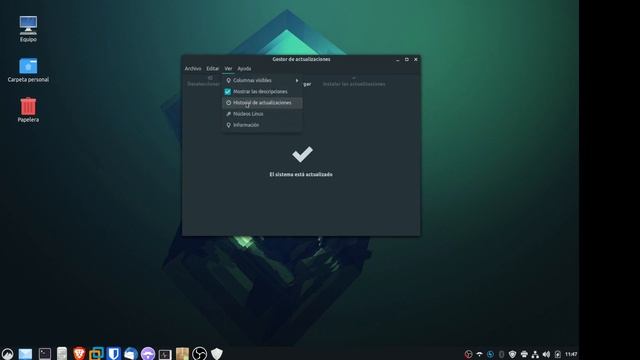Open Bitwarden from the panel
640x360 pixels.
[113, 353]
